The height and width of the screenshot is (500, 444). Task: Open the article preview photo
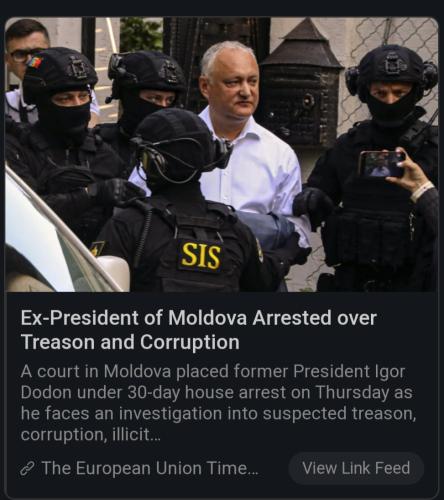(x=221, y=154)
